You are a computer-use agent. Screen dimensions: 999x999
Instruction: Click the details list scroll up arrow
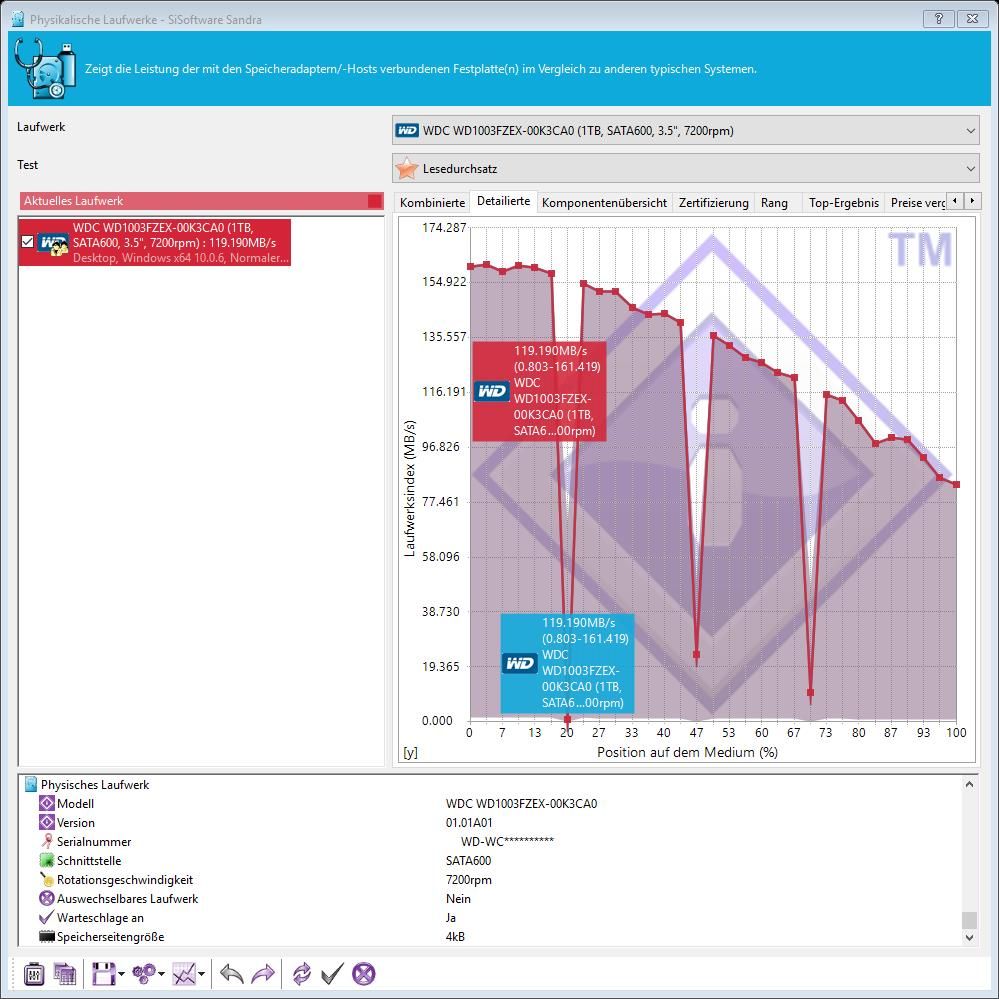(x=969, y=784)
